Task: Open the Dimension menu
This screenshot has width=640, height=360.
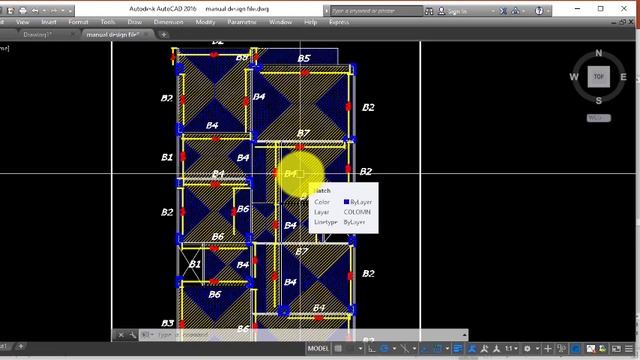Action: click(x=168, y=22)
